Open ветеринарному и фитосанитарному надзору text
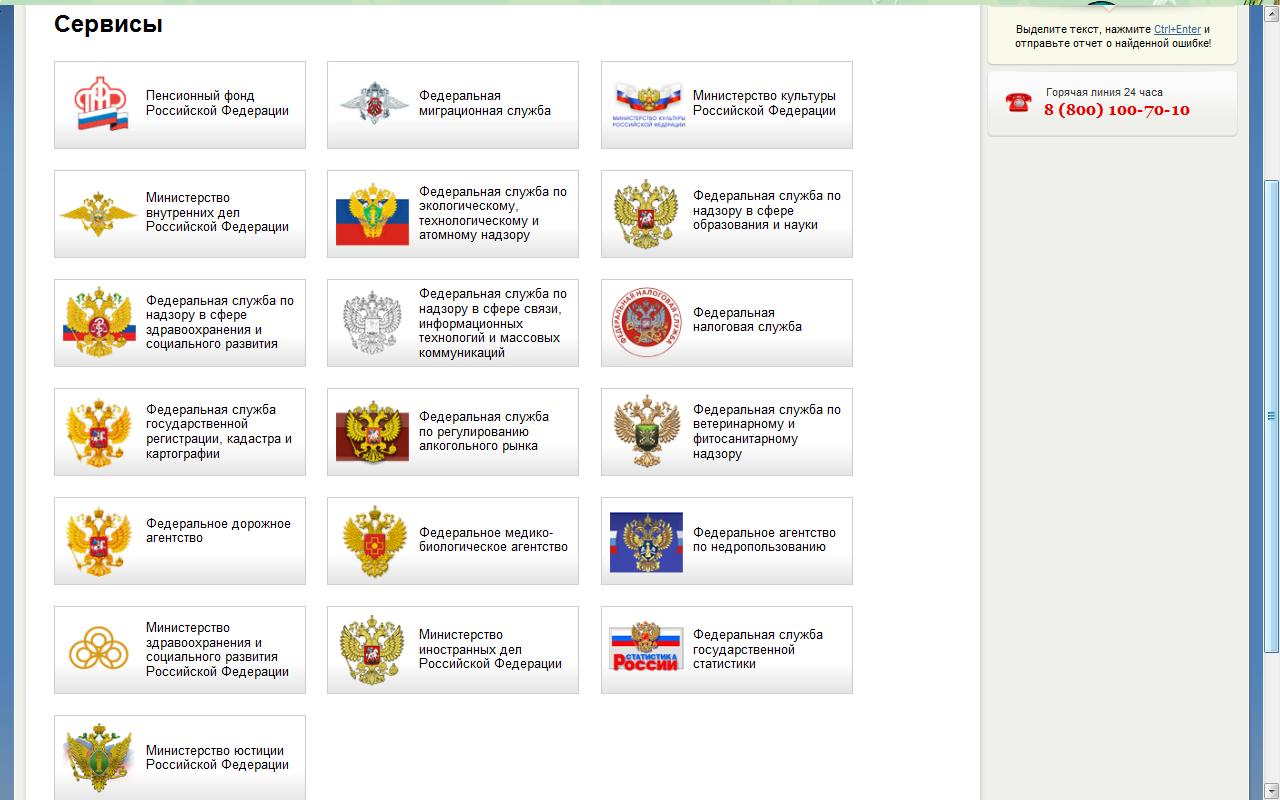 point(767,431)
